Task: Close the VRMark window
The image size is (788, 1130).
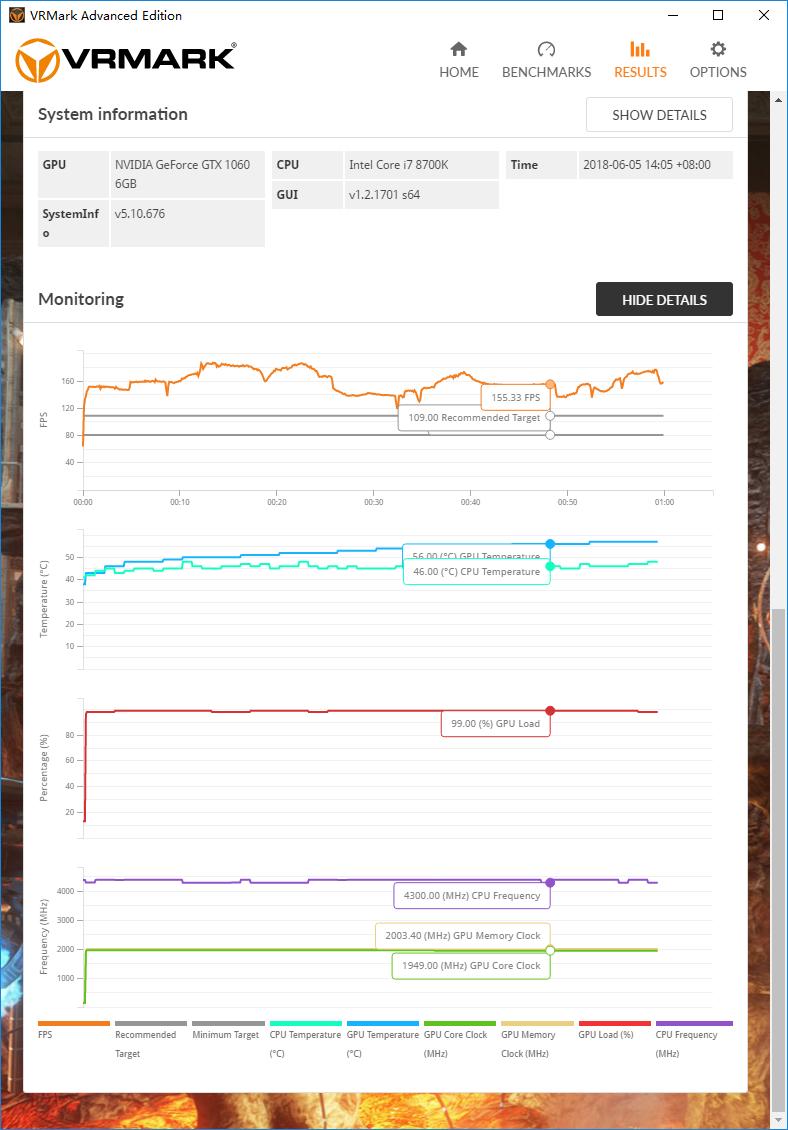Action: 763,15
